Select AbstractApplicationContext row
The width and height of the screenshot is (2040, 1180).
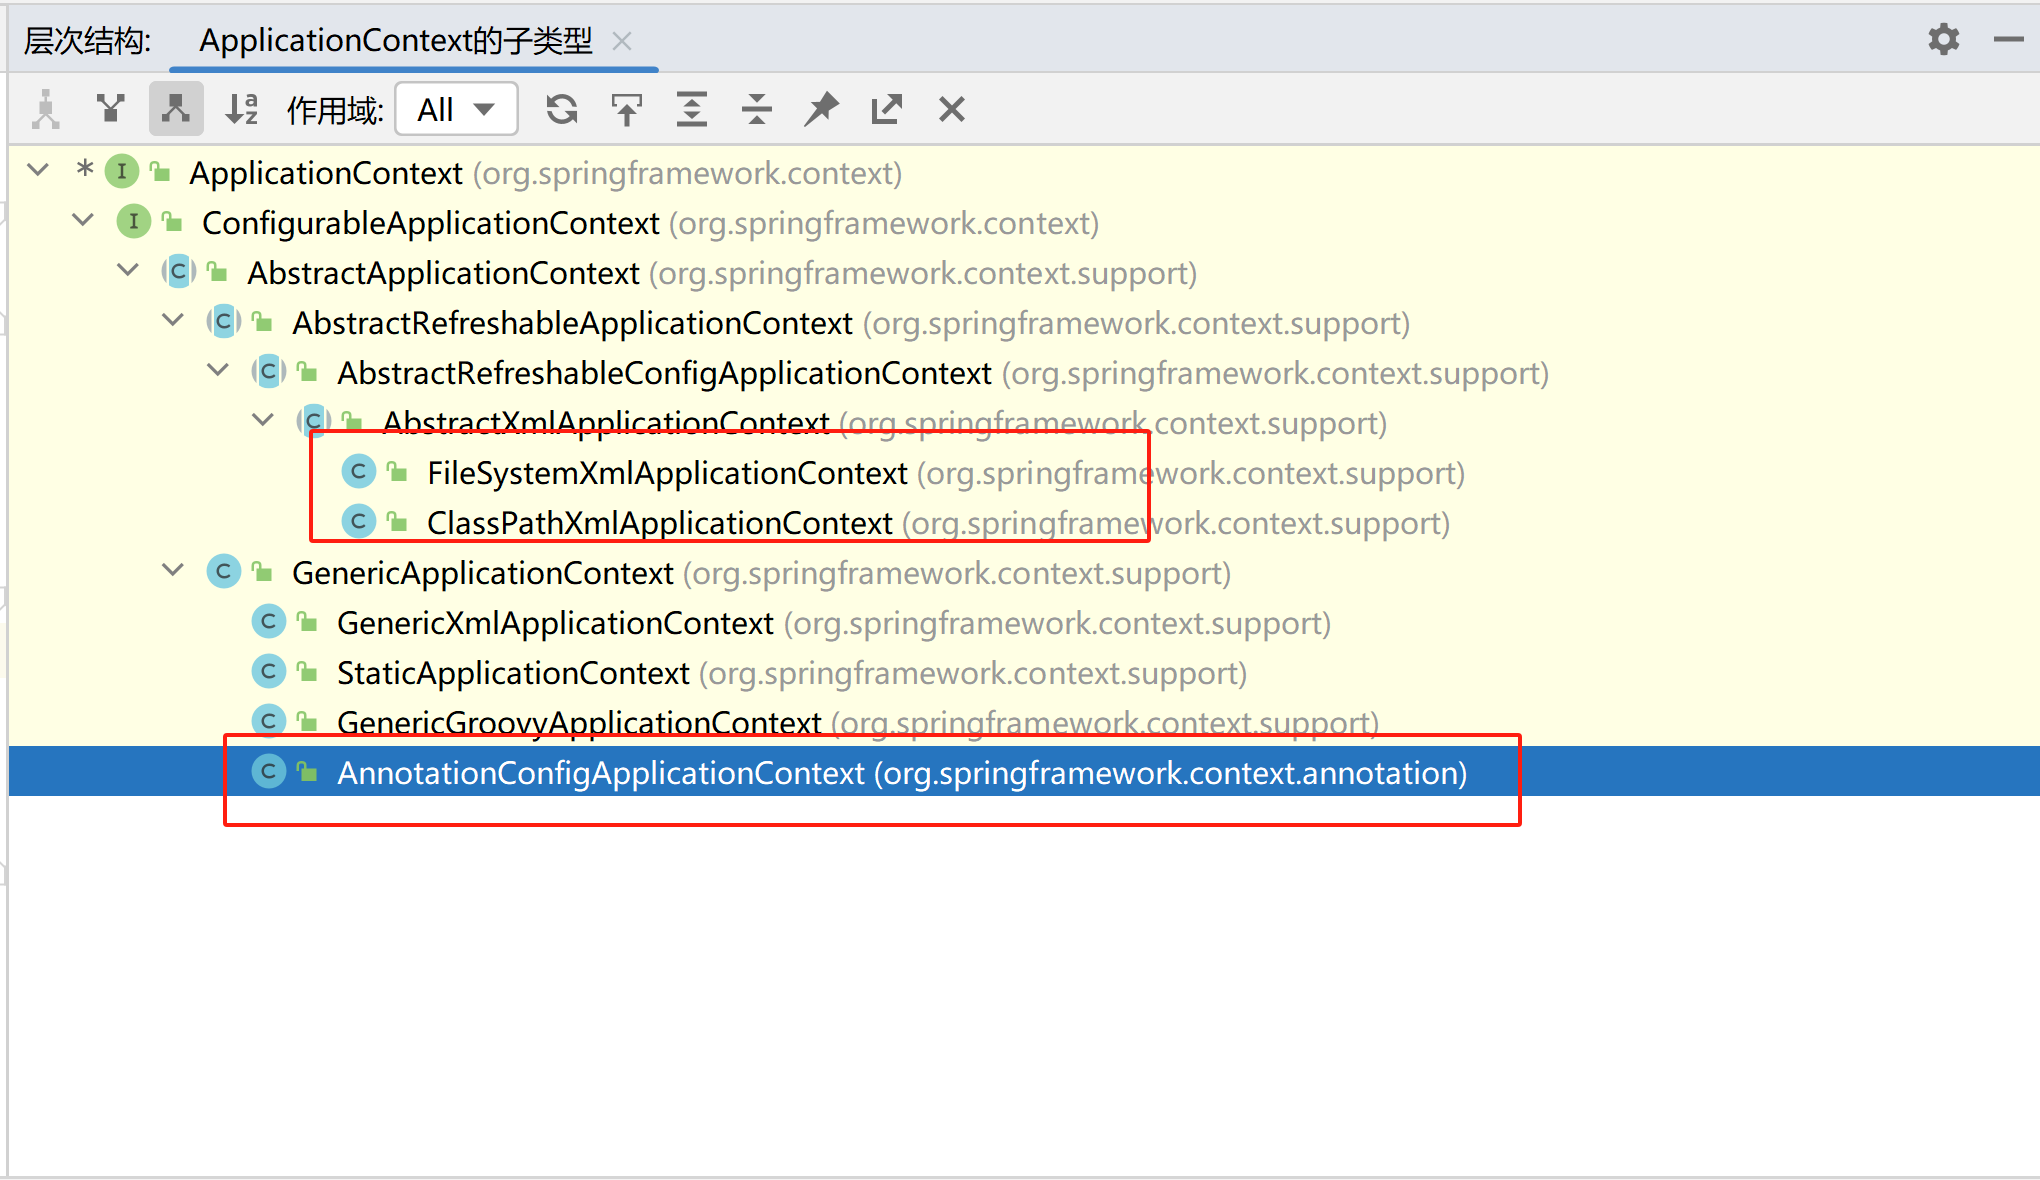coord(1024,272)
